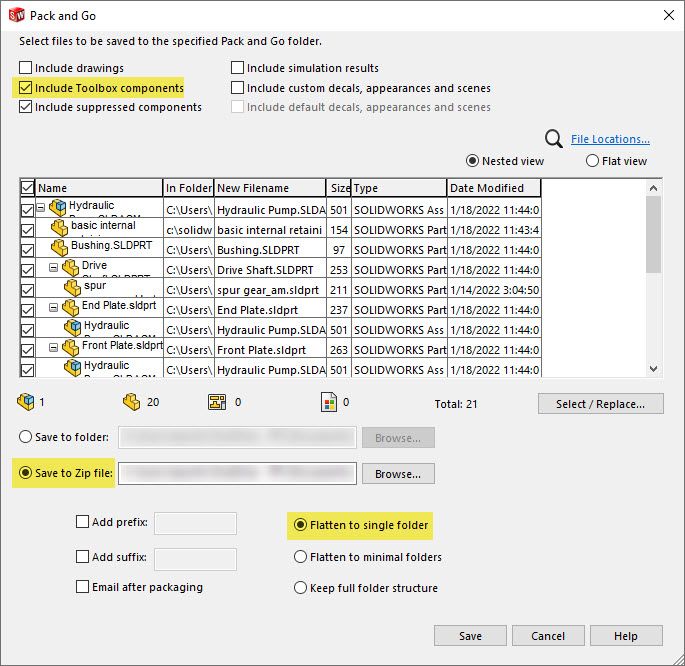This screenshot has height=666, width=685.
Task: Click the Bushing.SLDPRT part icon
Action: point(60,248)
